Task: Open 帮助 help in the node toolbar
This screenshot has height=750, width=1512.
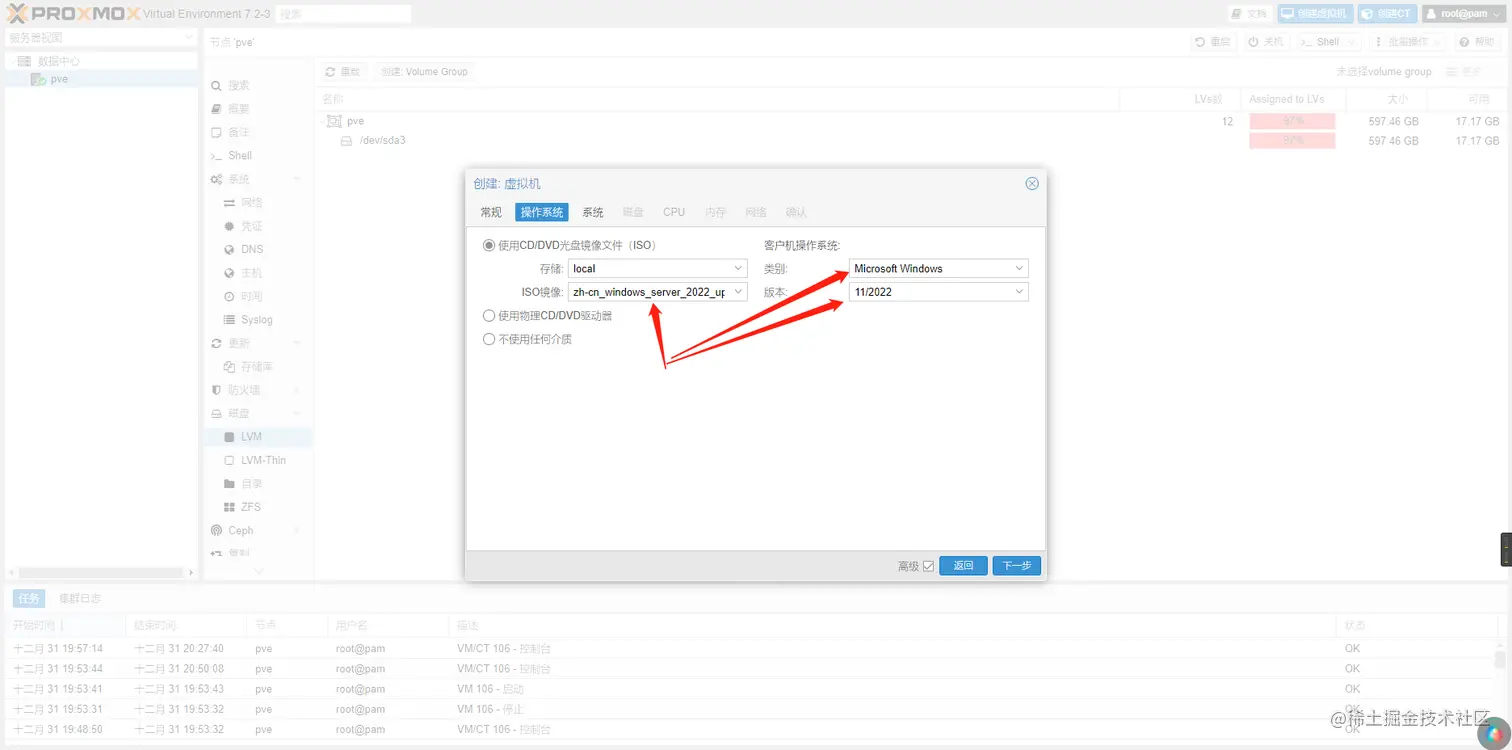Action: click(x=1478, y=42)
